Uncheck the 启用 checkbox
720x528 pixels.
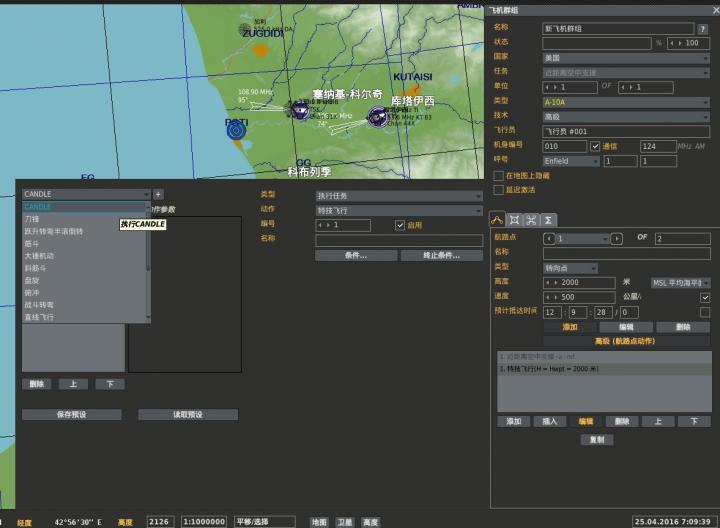400,225
